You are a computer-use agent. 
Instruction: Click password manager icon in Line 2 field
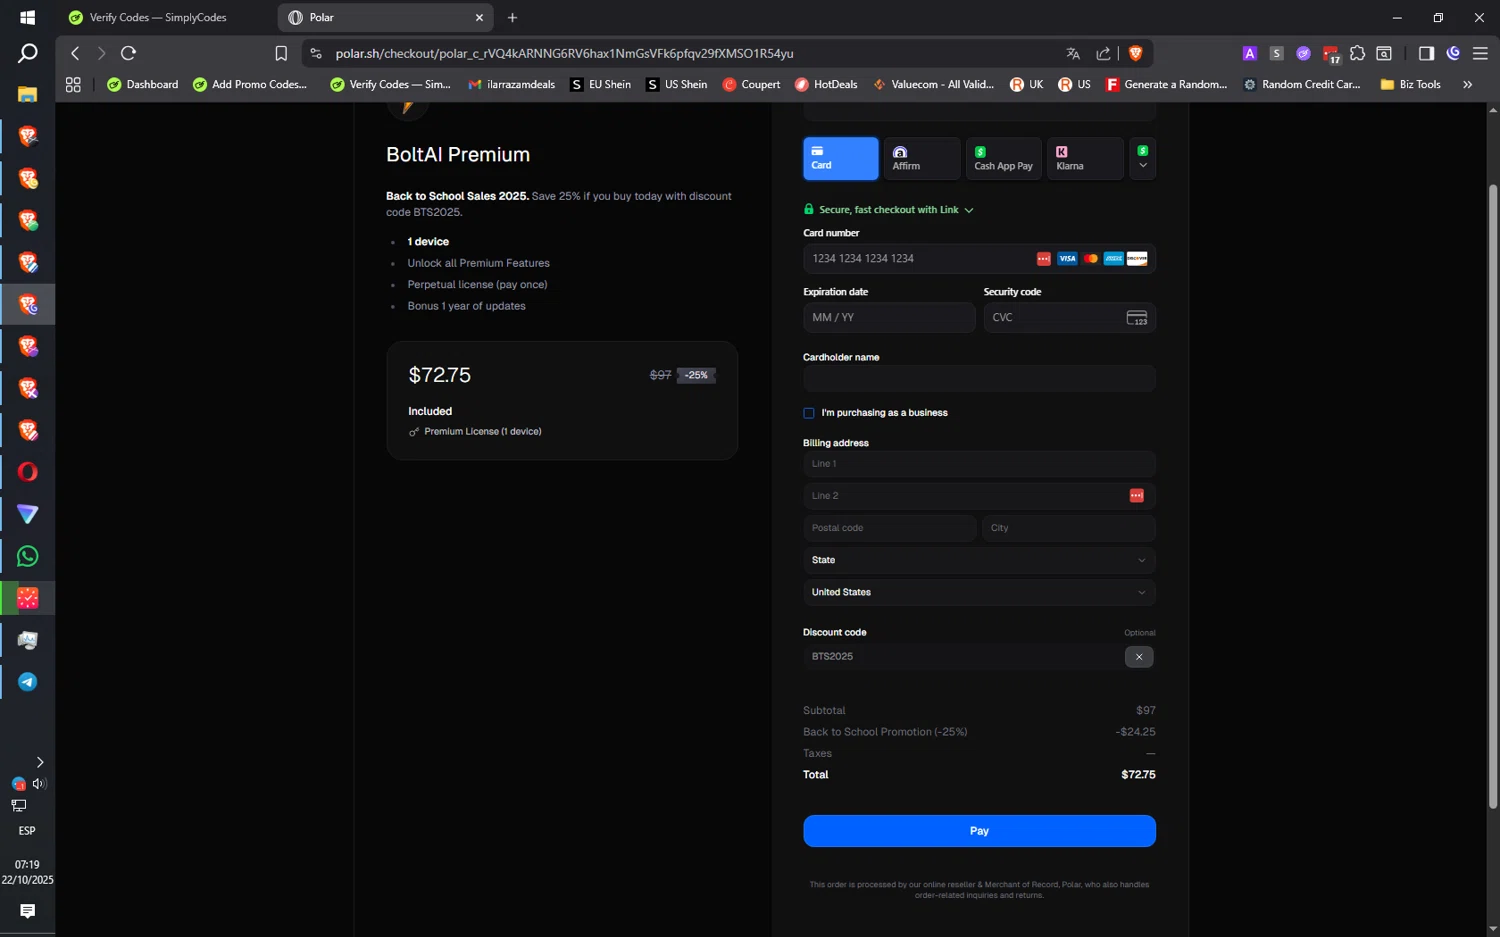pos(1136,496)
